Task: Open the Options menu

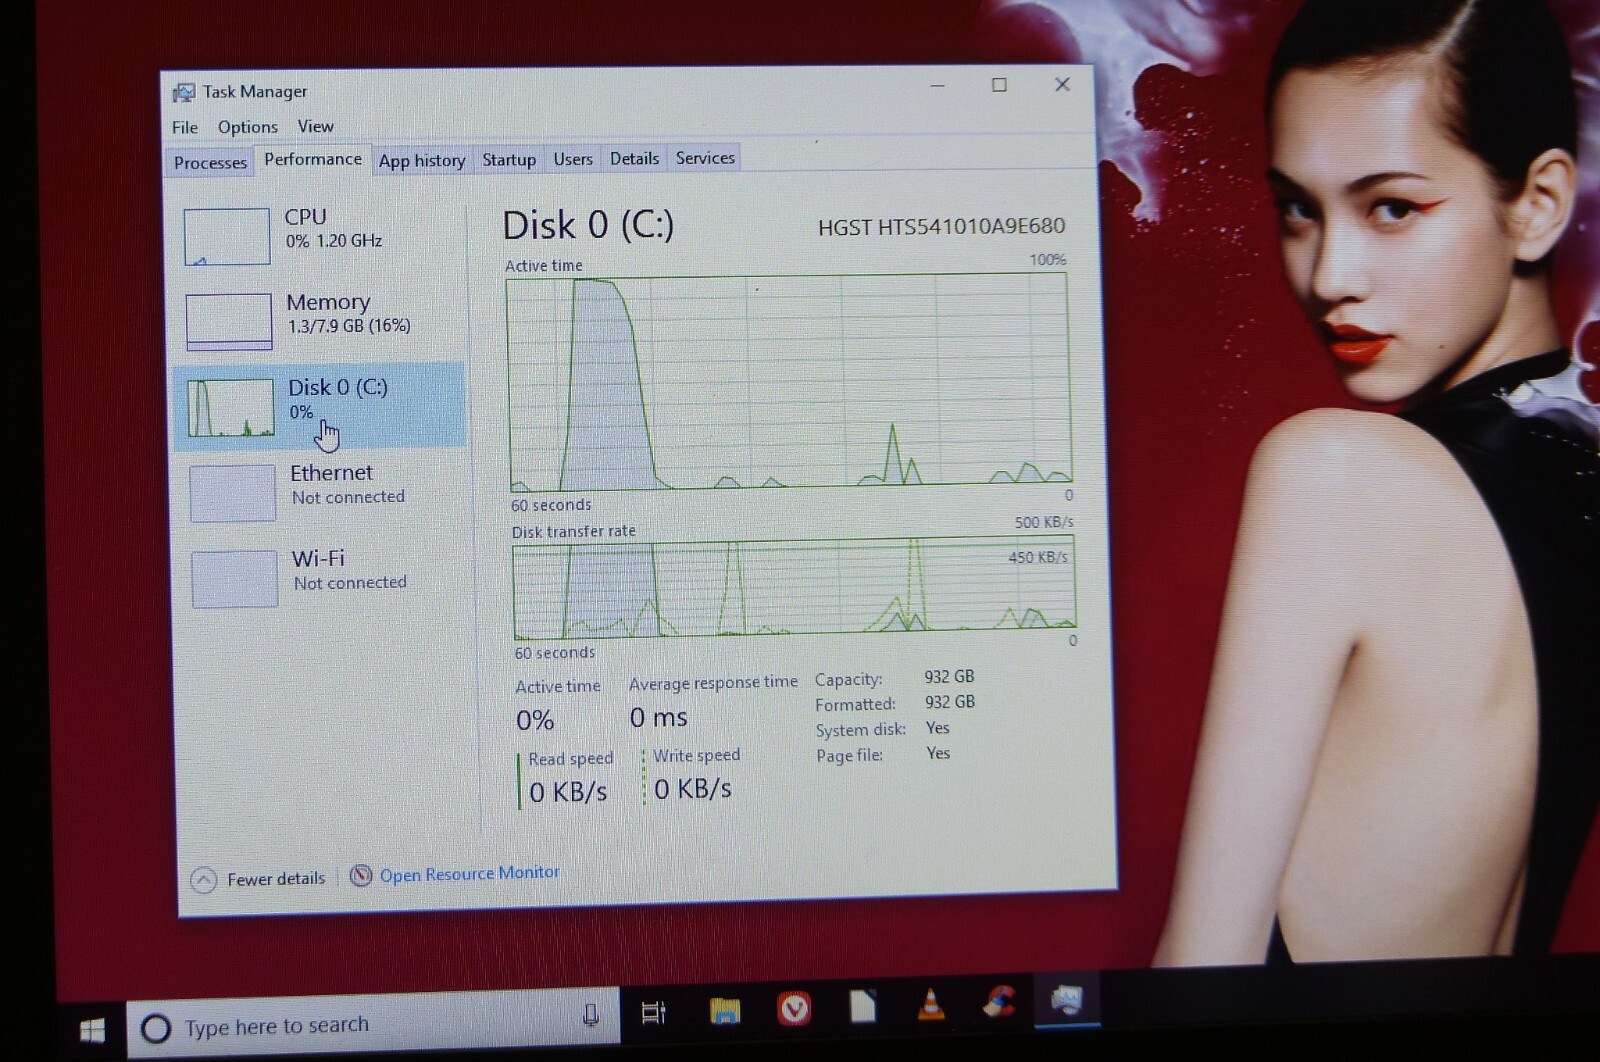Action: (248, 127)
